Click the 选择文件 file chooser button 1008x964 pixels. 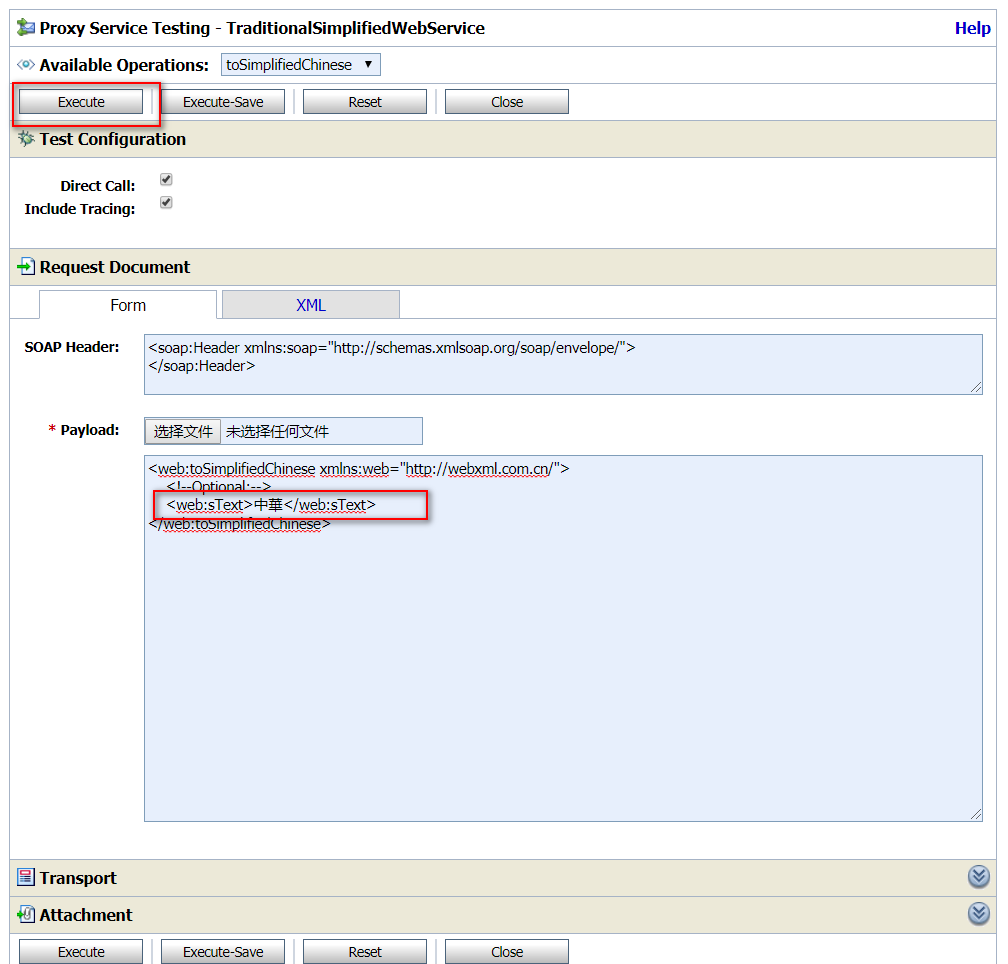(x=183, y=431)
